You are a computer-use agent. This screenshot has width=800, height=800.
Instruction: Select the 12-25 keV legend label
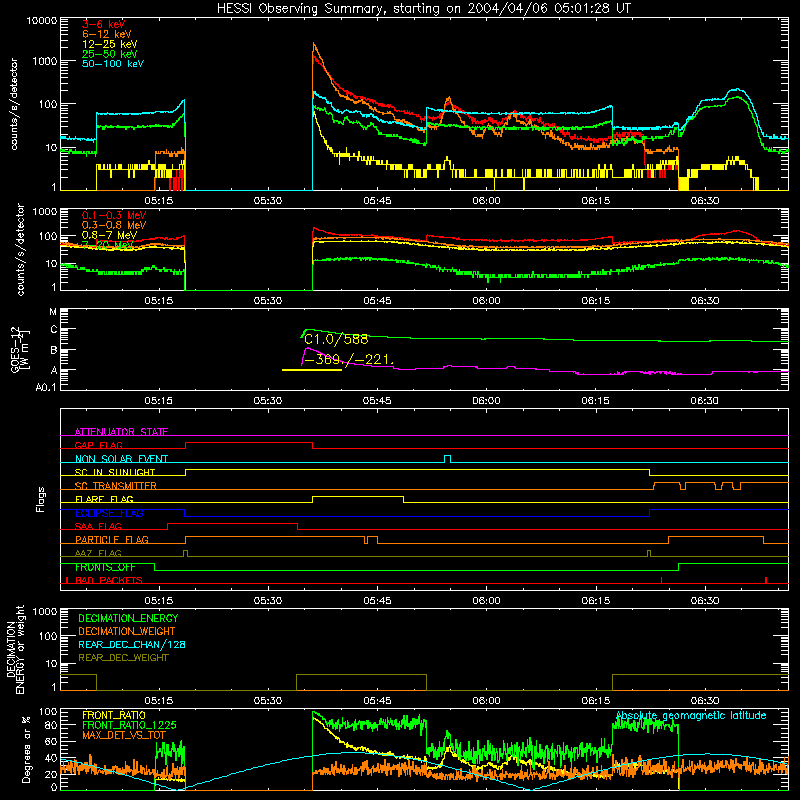[x=109, y=44]
